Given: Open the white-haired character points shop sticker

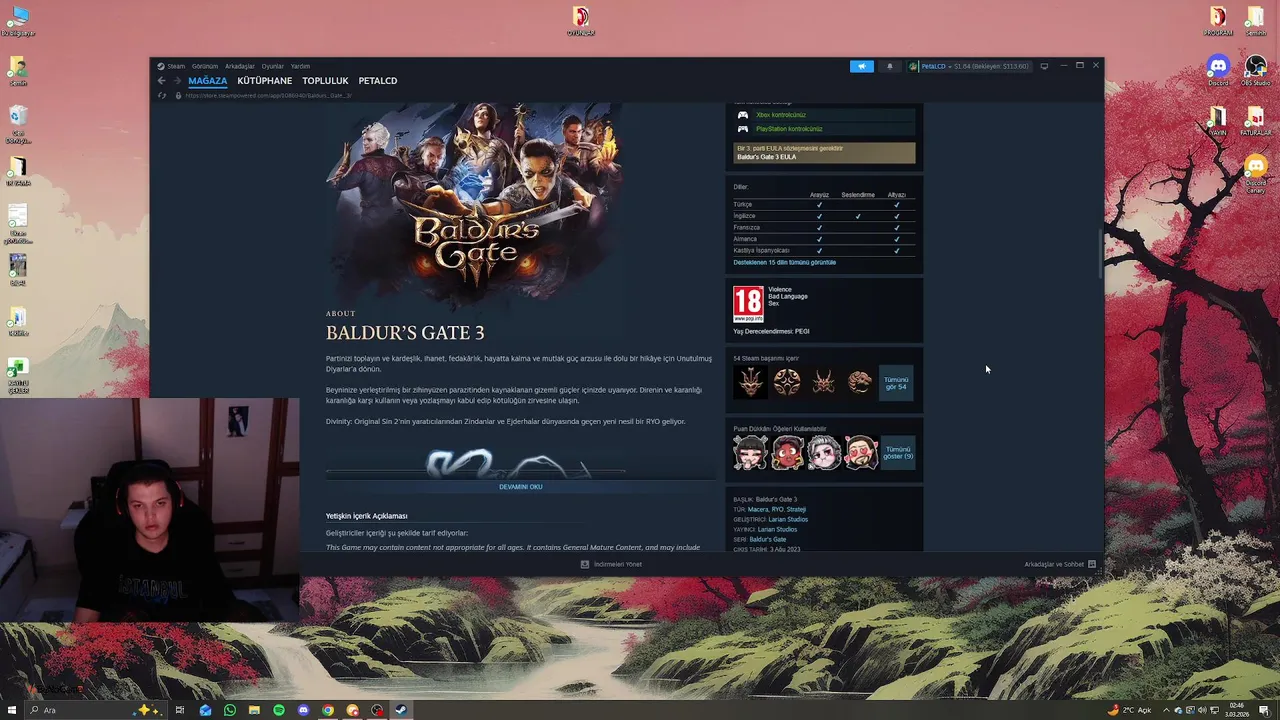Looking at the screenshot, I should pos(823,453).
